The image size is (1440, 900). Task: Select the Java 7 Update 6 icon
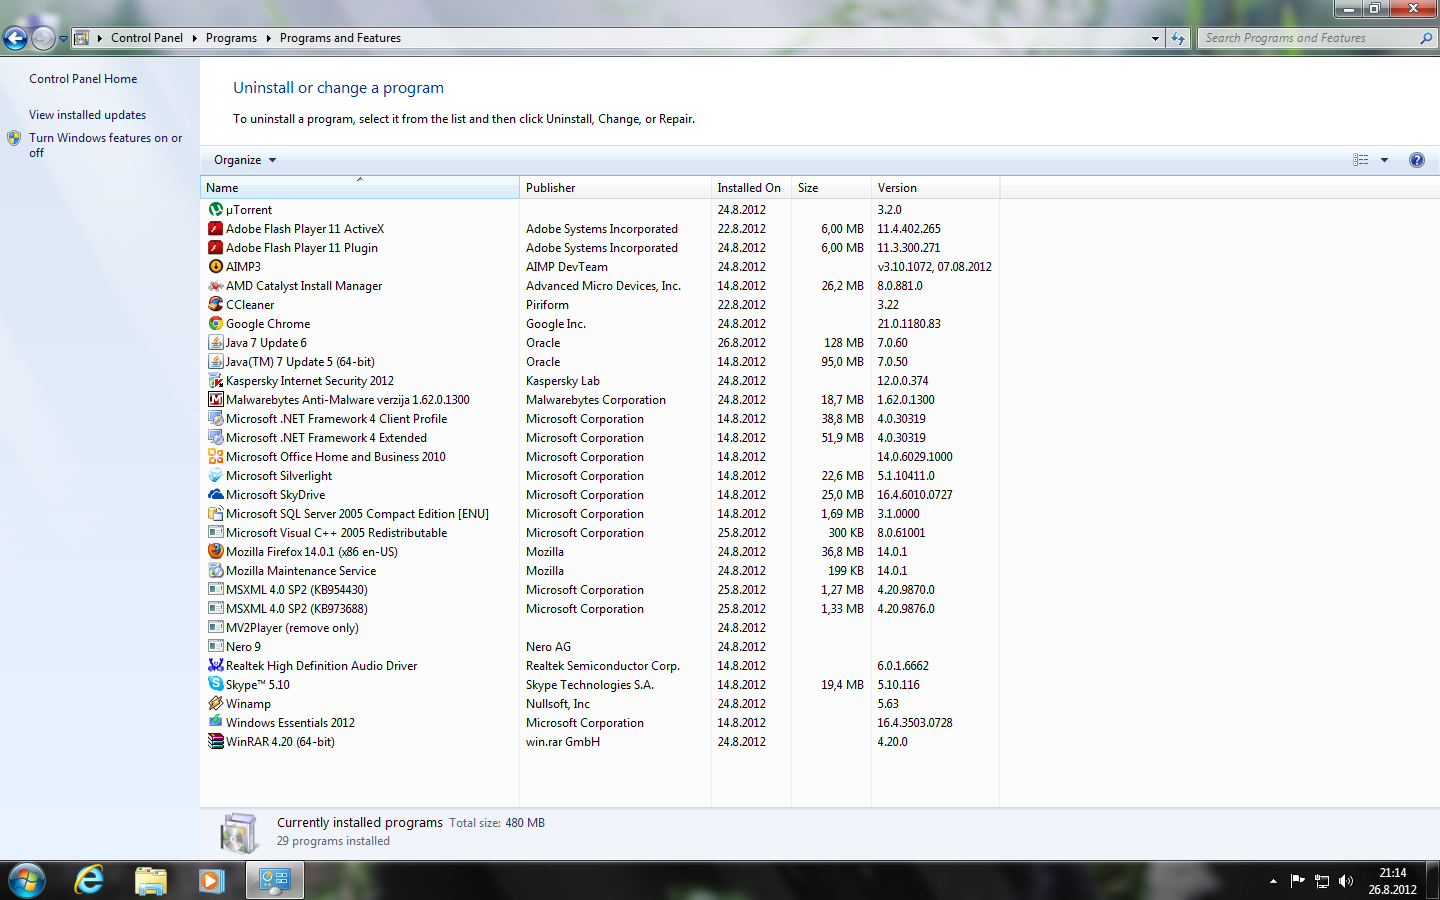point(215,343)
